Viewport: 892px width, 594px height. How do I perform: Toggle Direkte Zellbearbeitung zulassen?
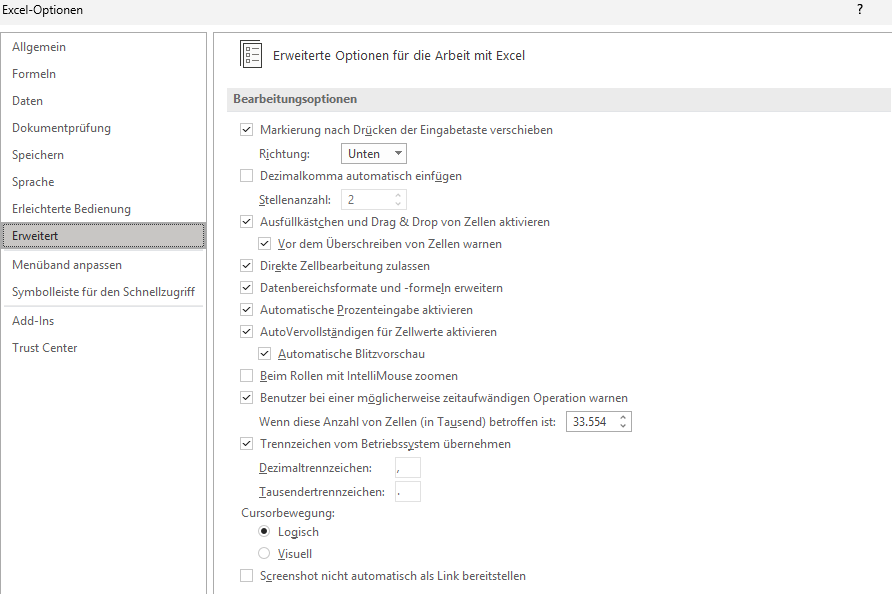click(246, 266)
